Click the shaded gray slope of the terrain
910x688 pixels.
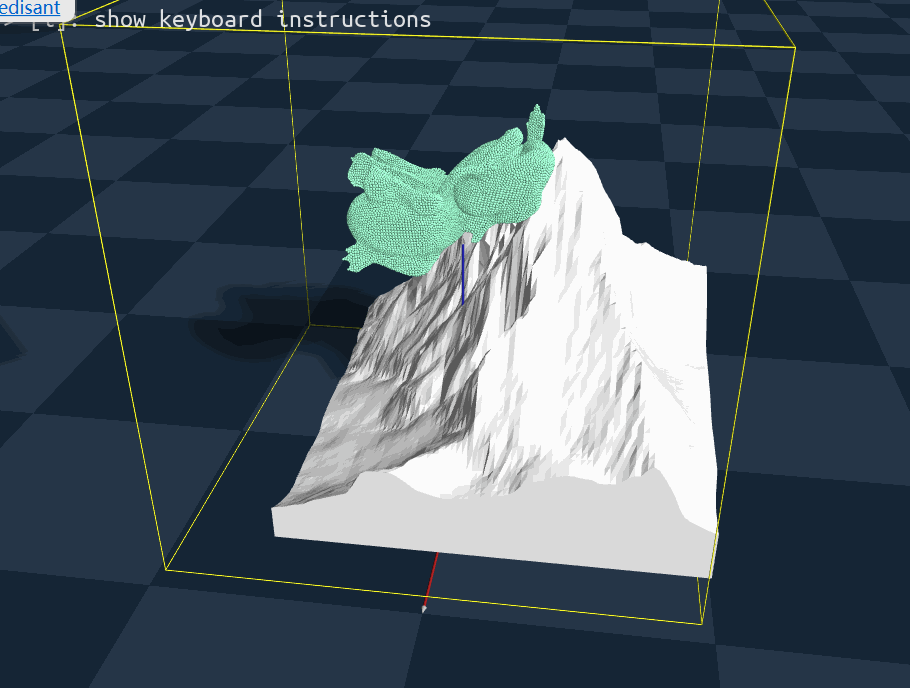(400, 390)
